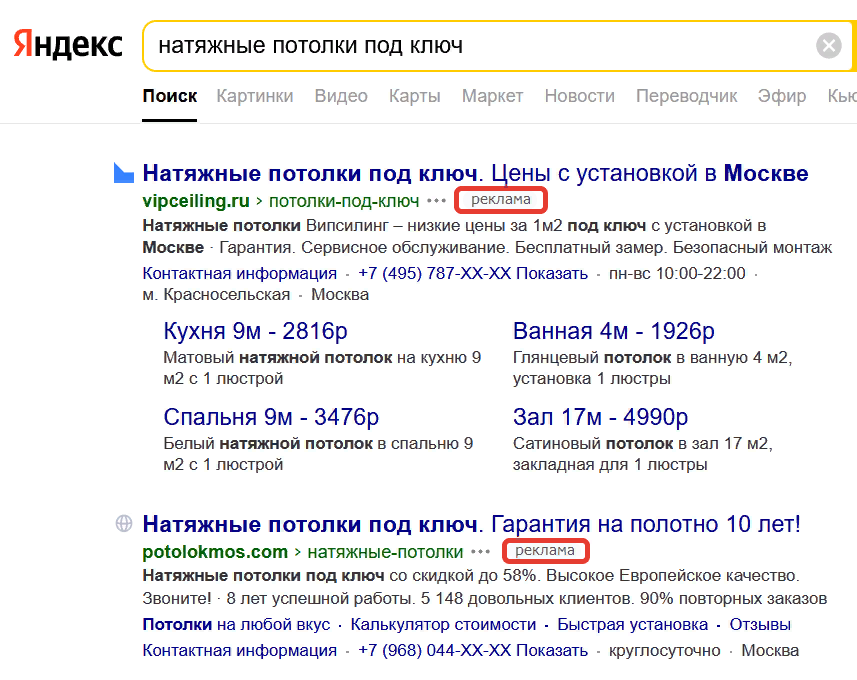
Task: Click the blue vipceiling favicon
Action: click(x=124, y=173)
